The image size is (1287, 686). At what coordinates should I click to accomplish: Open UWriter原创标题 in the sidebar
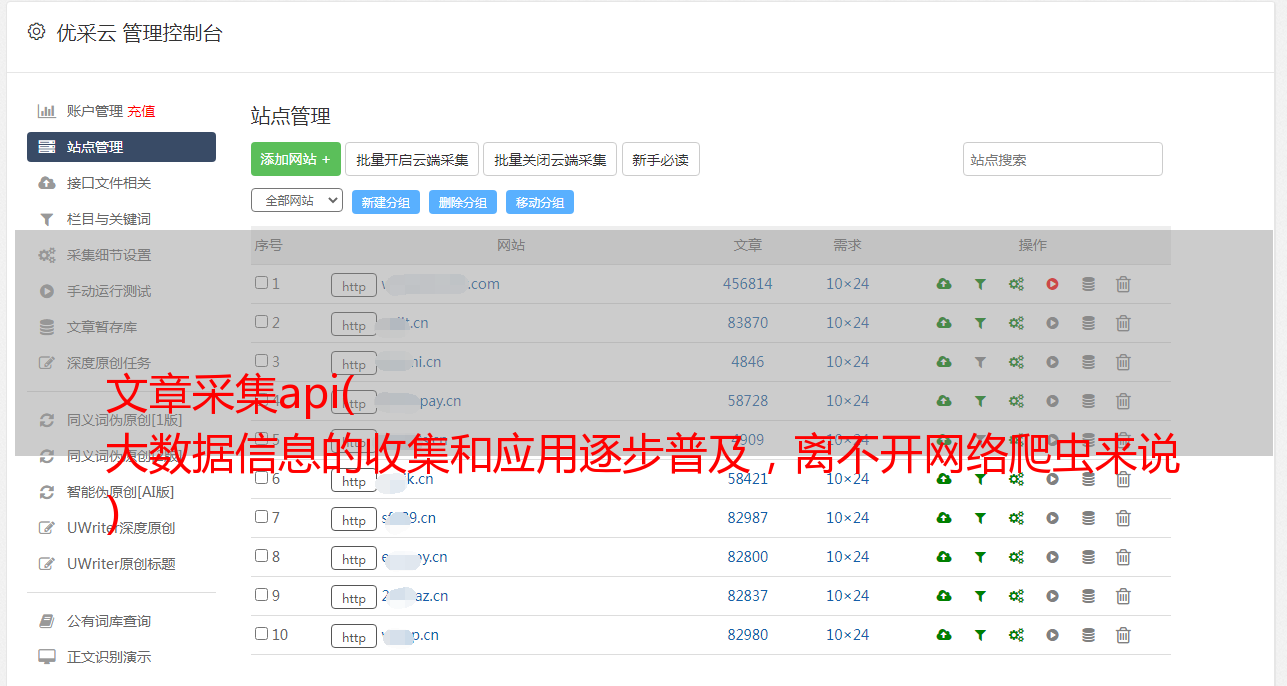121,564
